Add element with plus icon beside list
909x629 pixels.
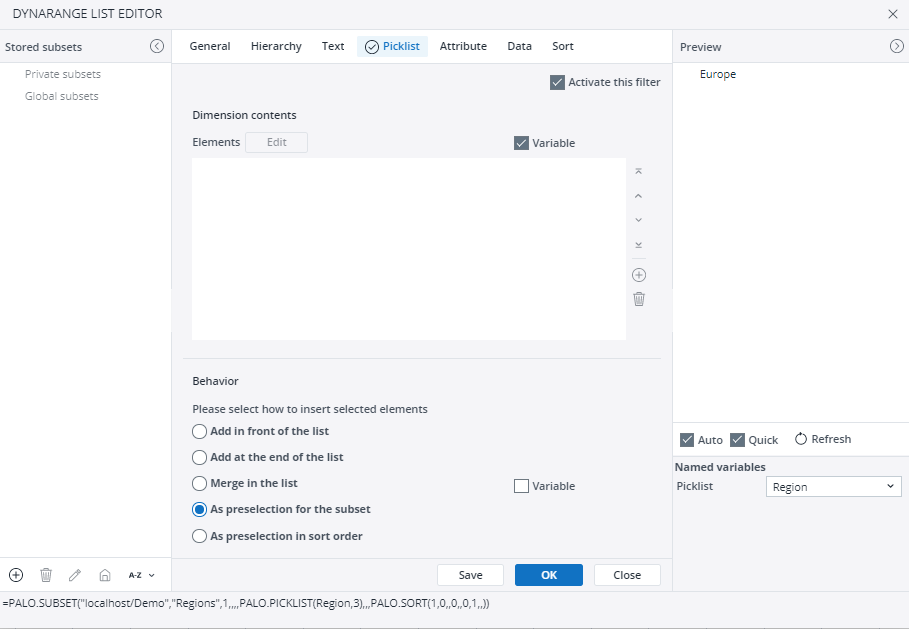[639, 275]
